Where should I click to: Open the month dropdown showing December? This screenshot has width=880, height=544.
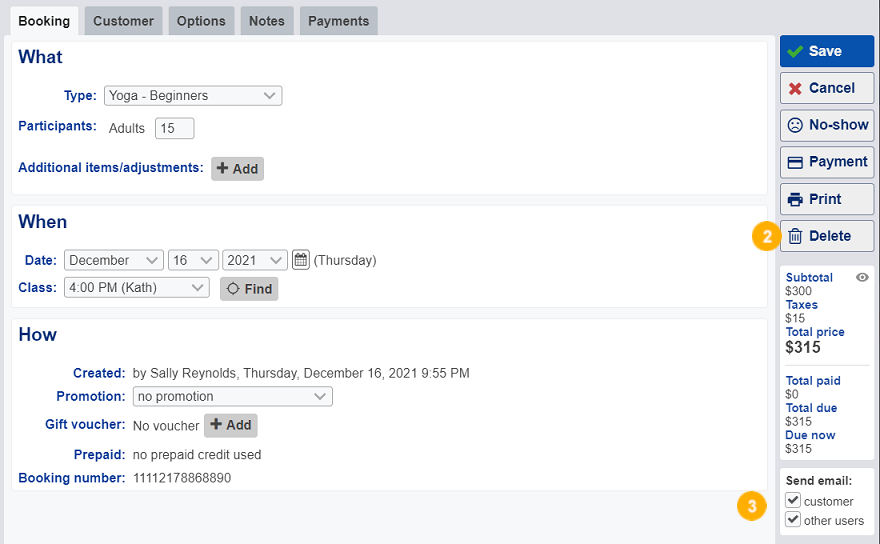coord(114,260)
